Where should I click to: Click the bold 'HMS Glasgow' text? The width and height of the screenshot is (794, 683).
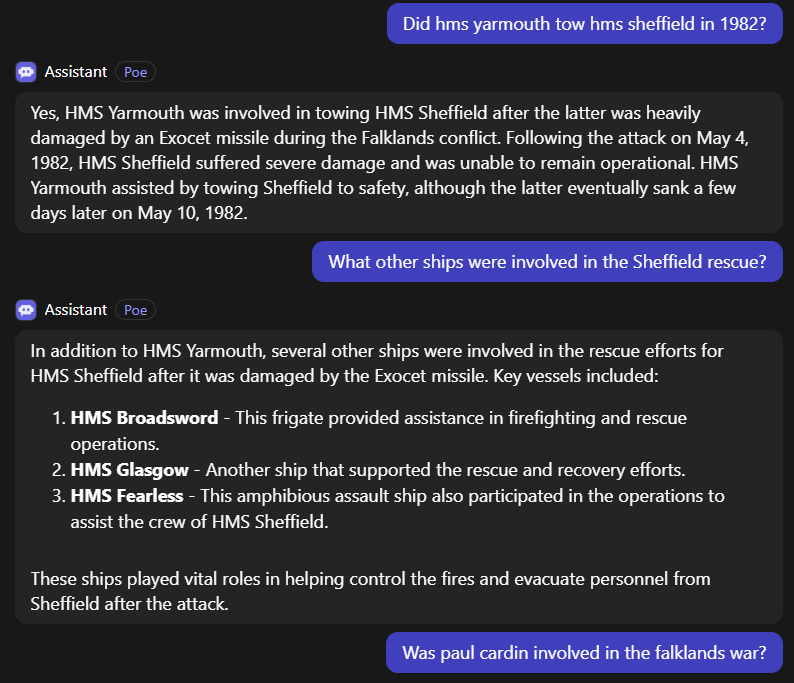133,470
